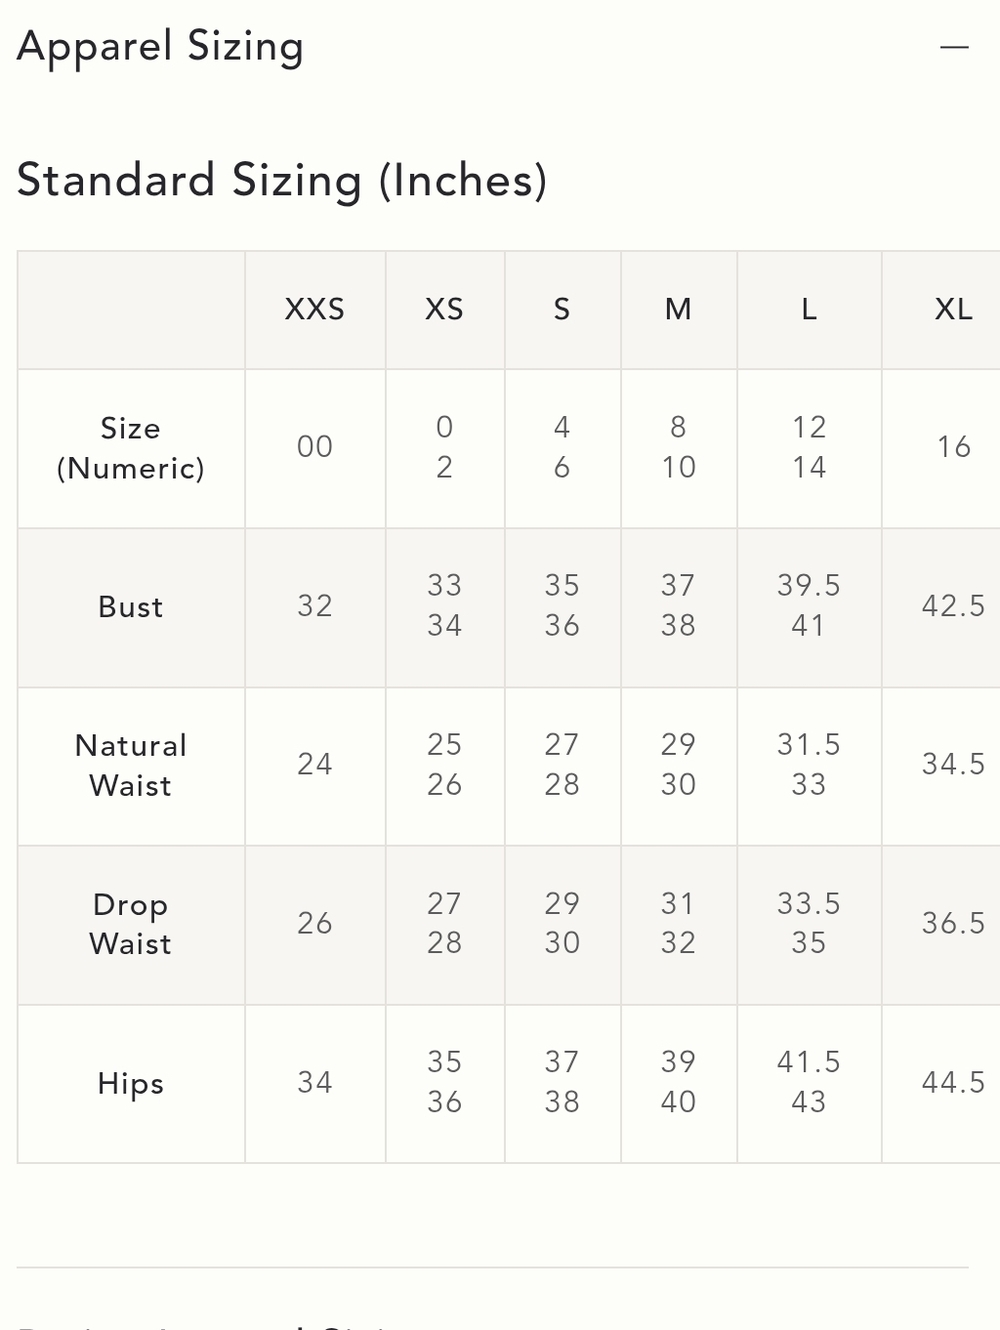The image size is (1000, 1330).
Task: Click the Natural Waist row label
Action: (x=131, y=766)
